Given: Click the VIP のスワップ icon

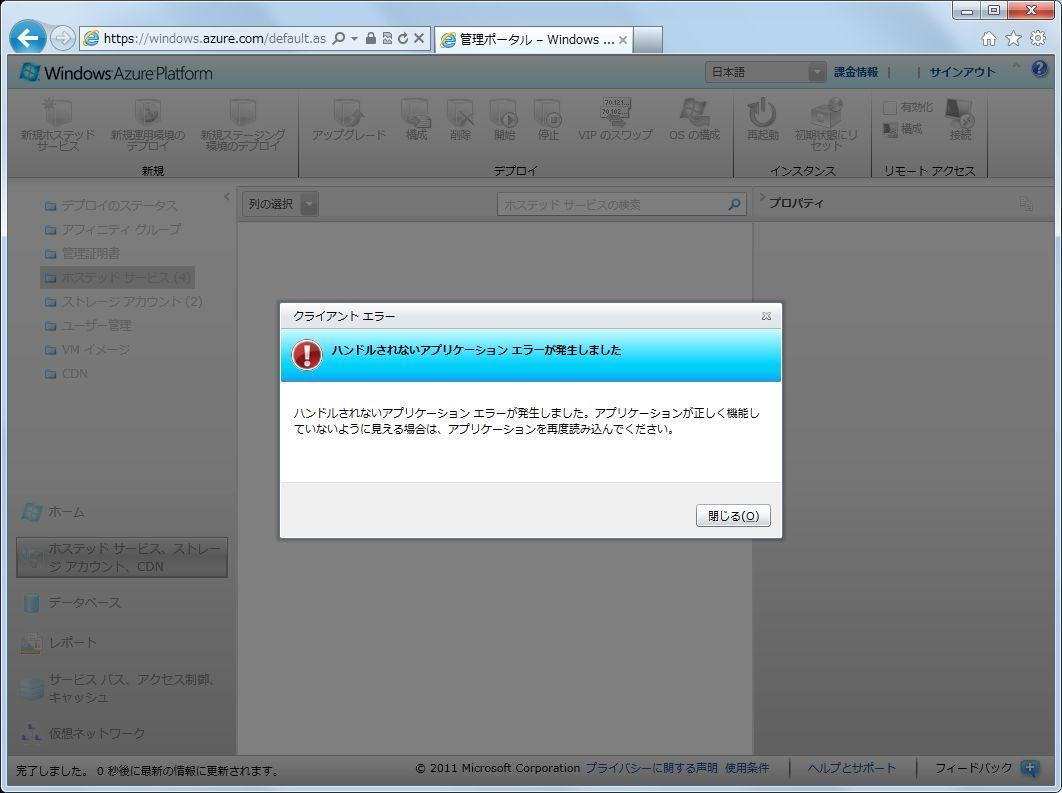Looking at the screenshot, I should [x=615, y=112].
